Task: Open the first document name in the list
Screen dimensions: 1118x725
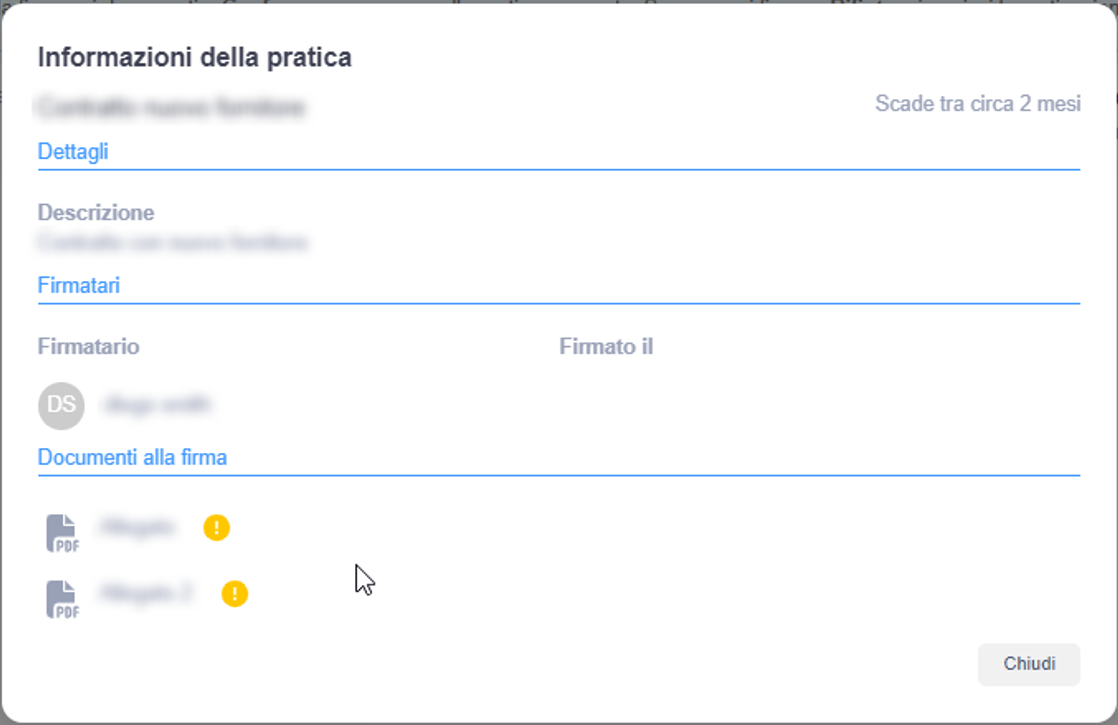Action: pos(138,527)
